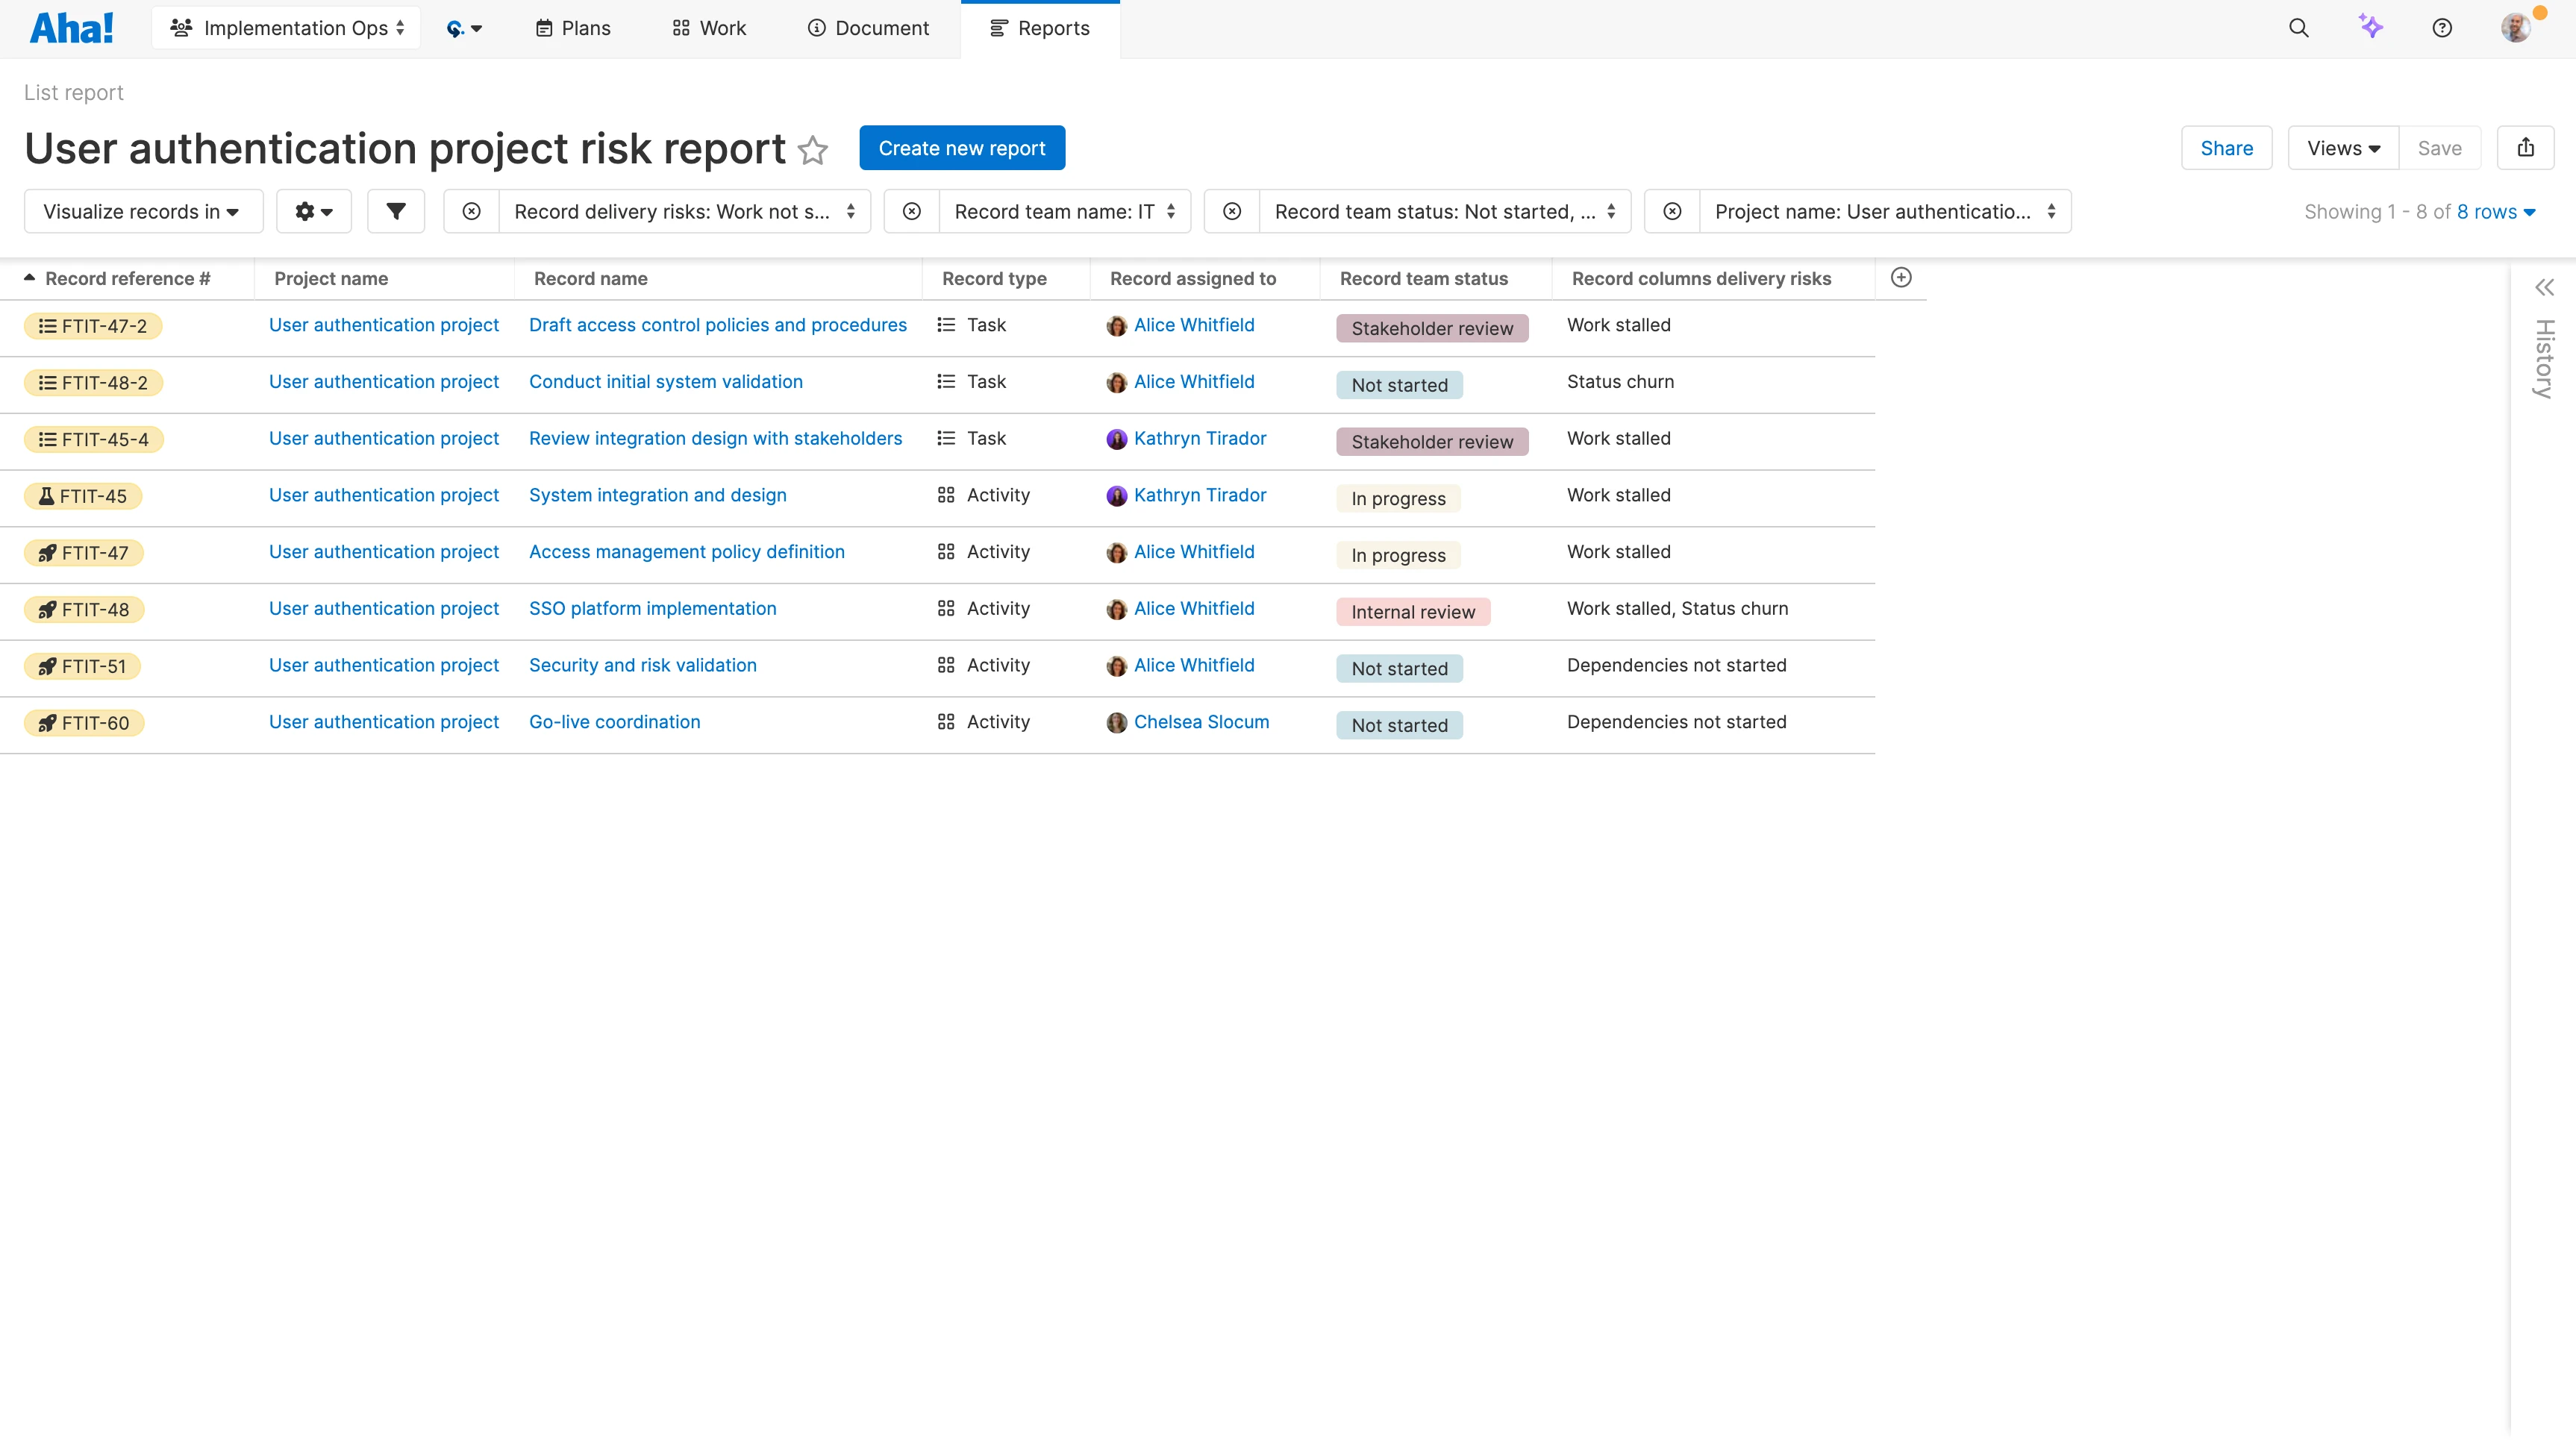Click the Create new report button
The image size is (2576, 1440).
click(x=961, y=148)
